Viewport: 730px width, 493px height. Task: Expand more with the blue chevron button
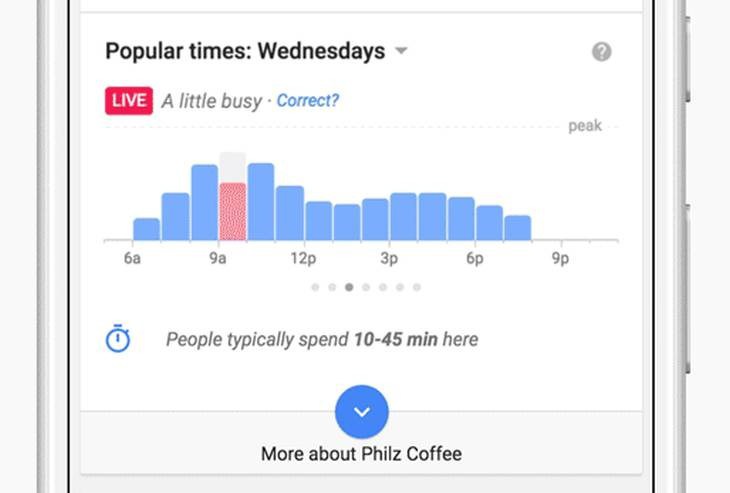point(362,411)
